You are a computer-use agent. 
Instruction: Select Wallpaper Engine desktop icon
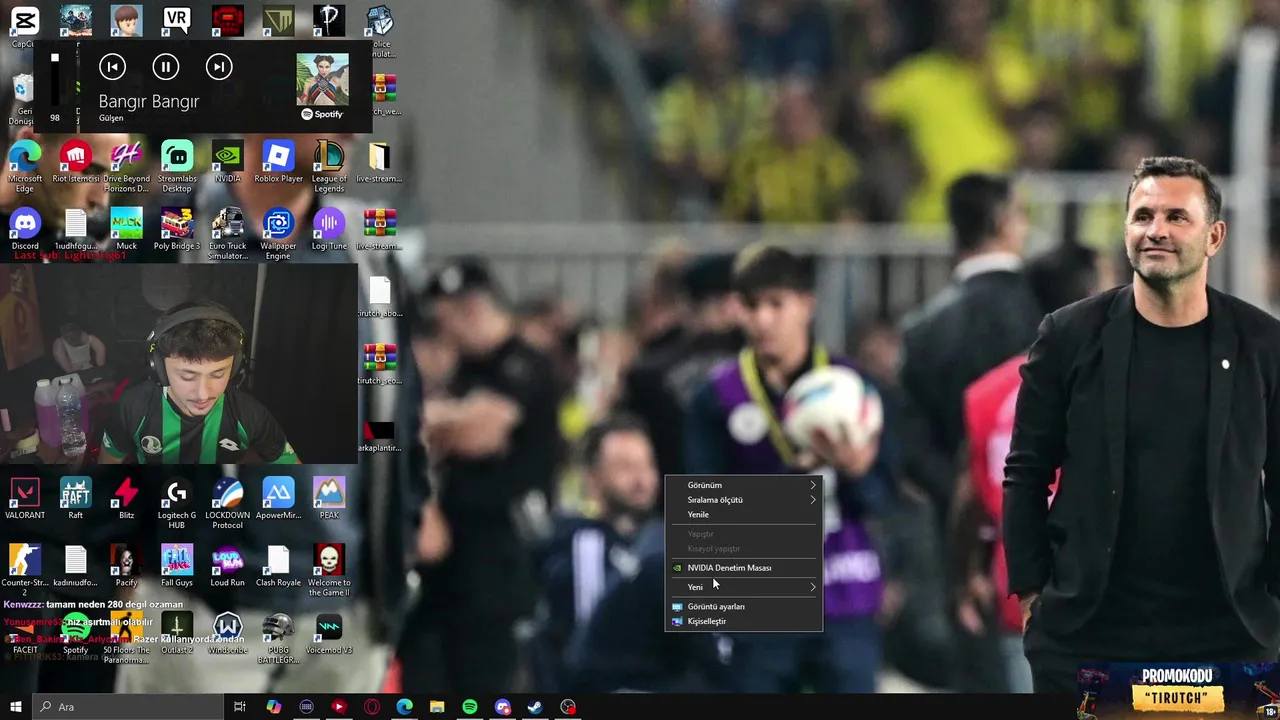tap(278, 234)
